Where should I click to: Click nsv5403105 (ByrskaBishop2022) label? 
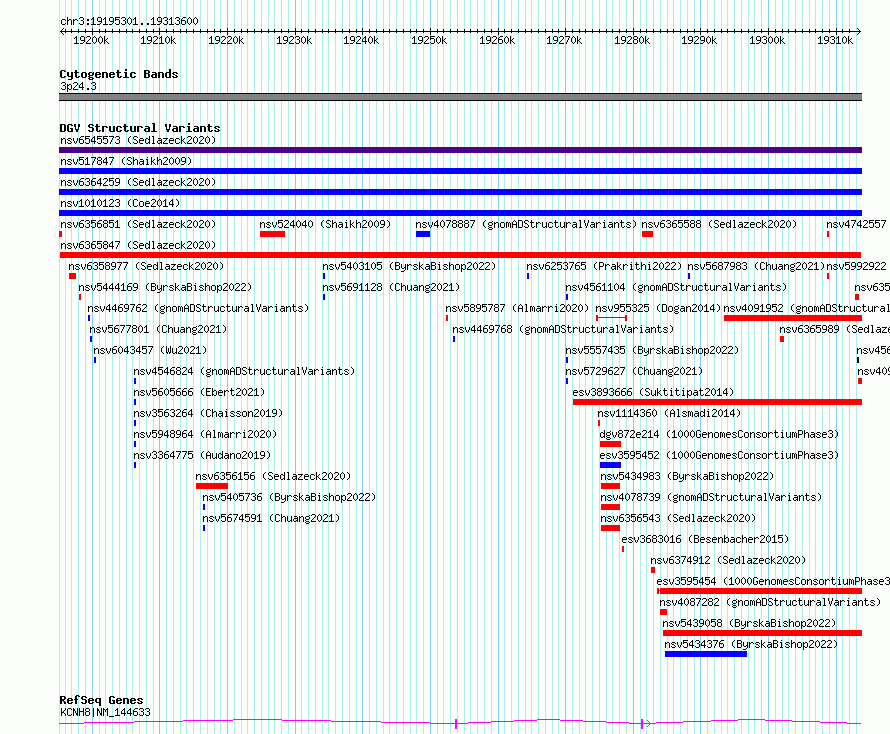[409, 266]
